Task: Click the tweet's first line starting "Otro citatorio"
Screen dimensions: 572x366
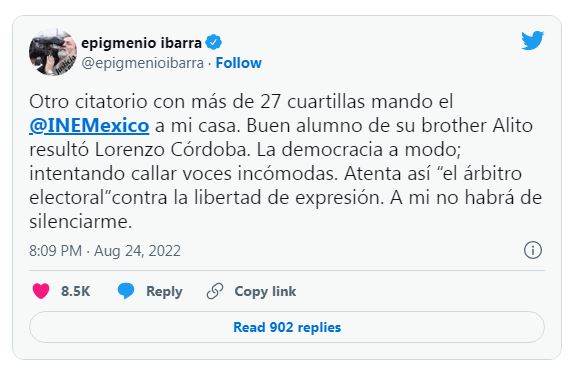Action: [241, 101]
